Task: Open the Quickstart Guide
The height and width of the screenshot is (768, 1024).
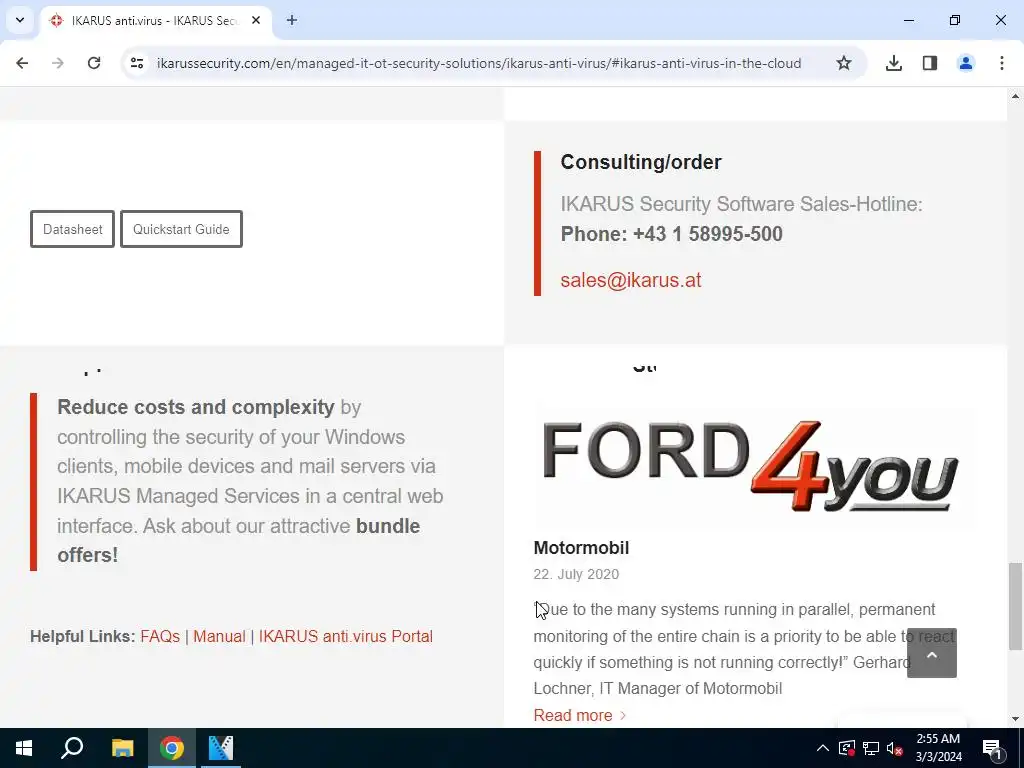Action: 182,229
